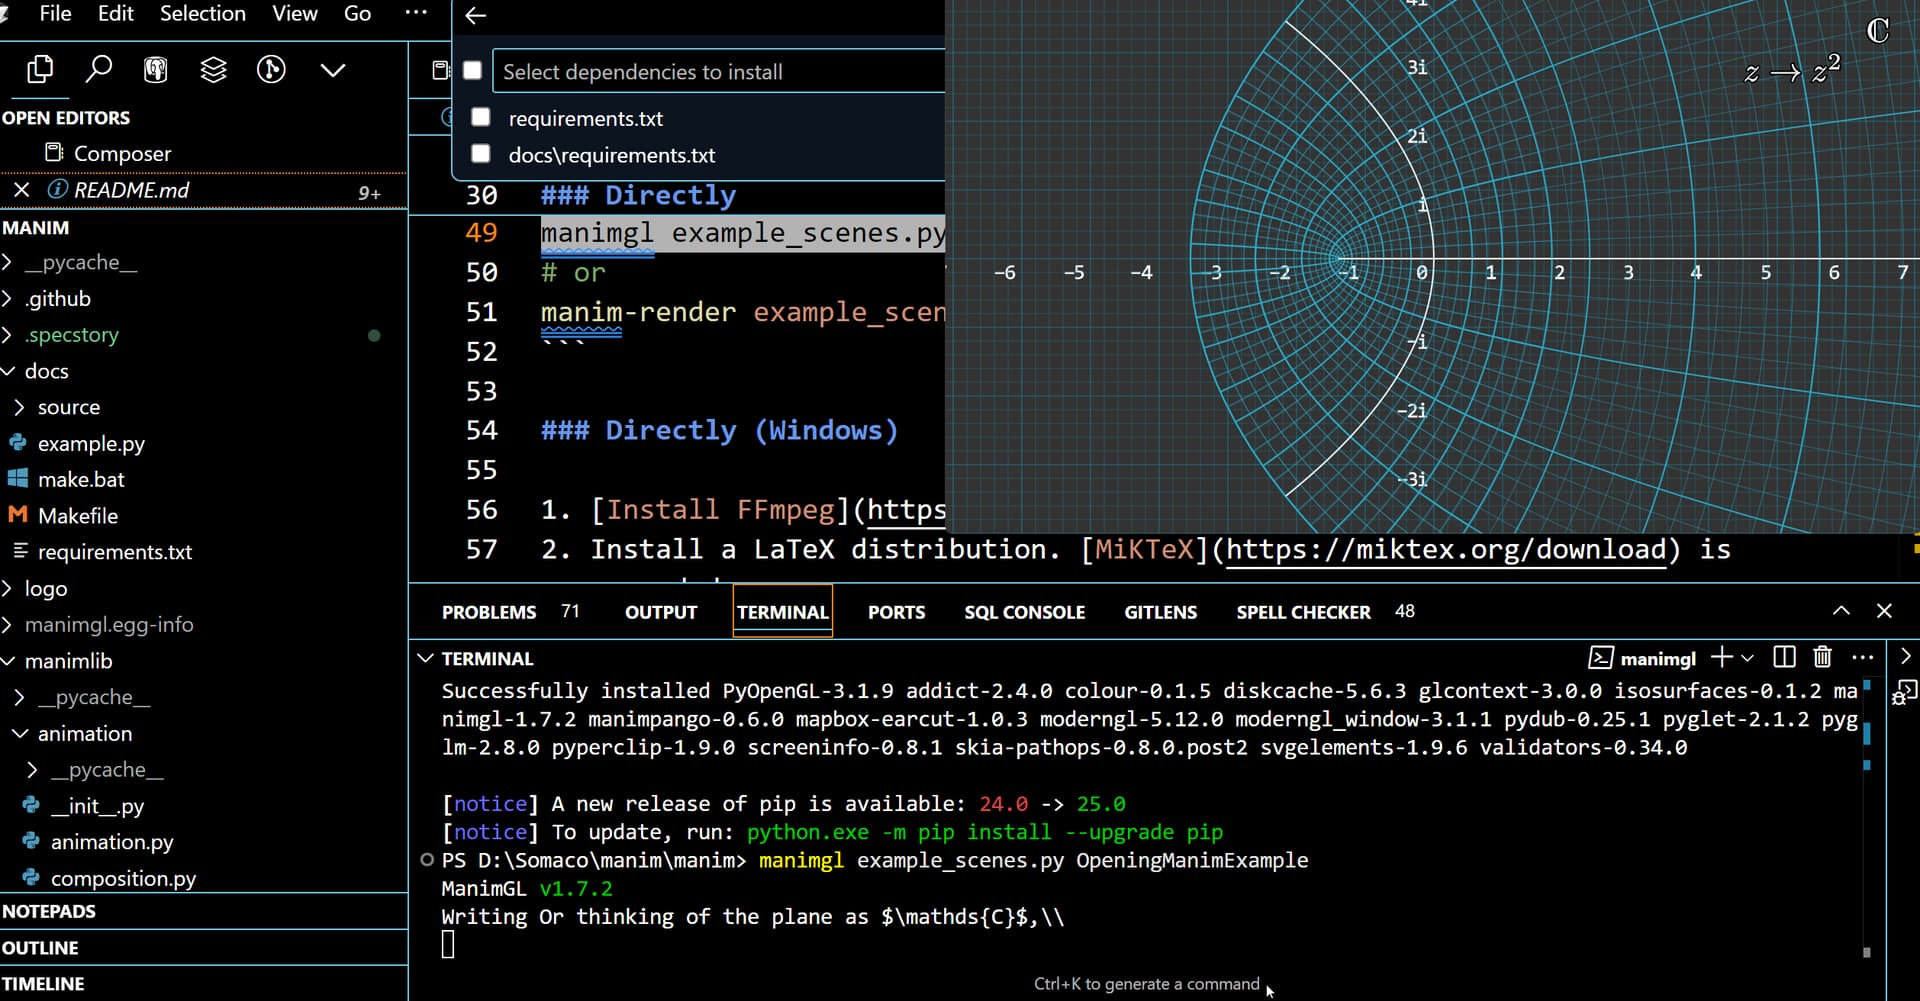Viewport: 1920px width, 1001px height.
Task: Select the TERMINAL panel tab
Action: [783, 612]
